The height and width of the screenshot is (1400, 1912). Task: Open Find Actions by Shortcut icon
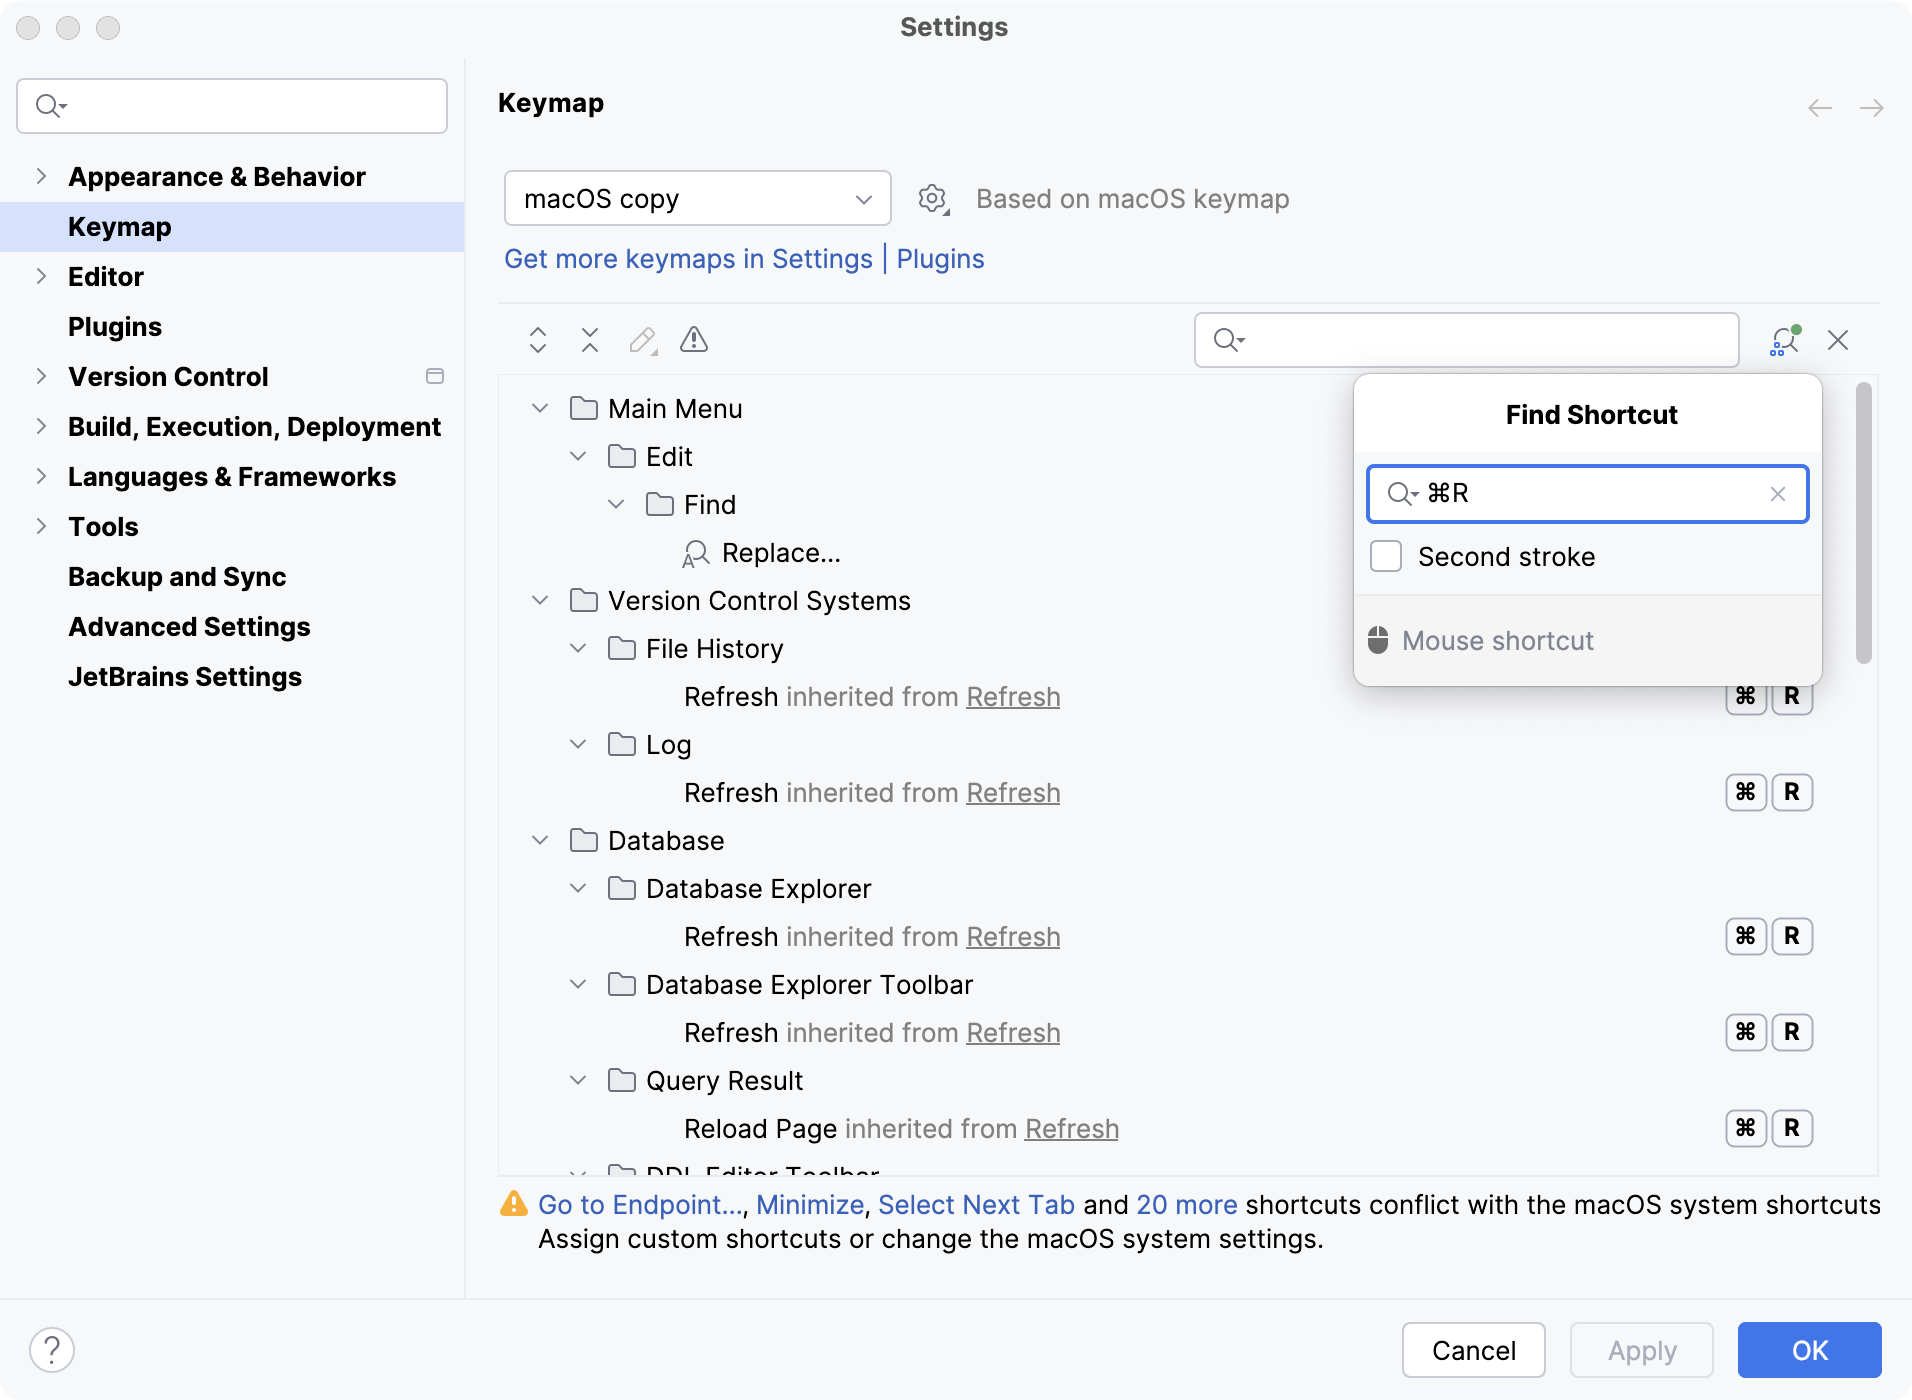[1785, 340]
